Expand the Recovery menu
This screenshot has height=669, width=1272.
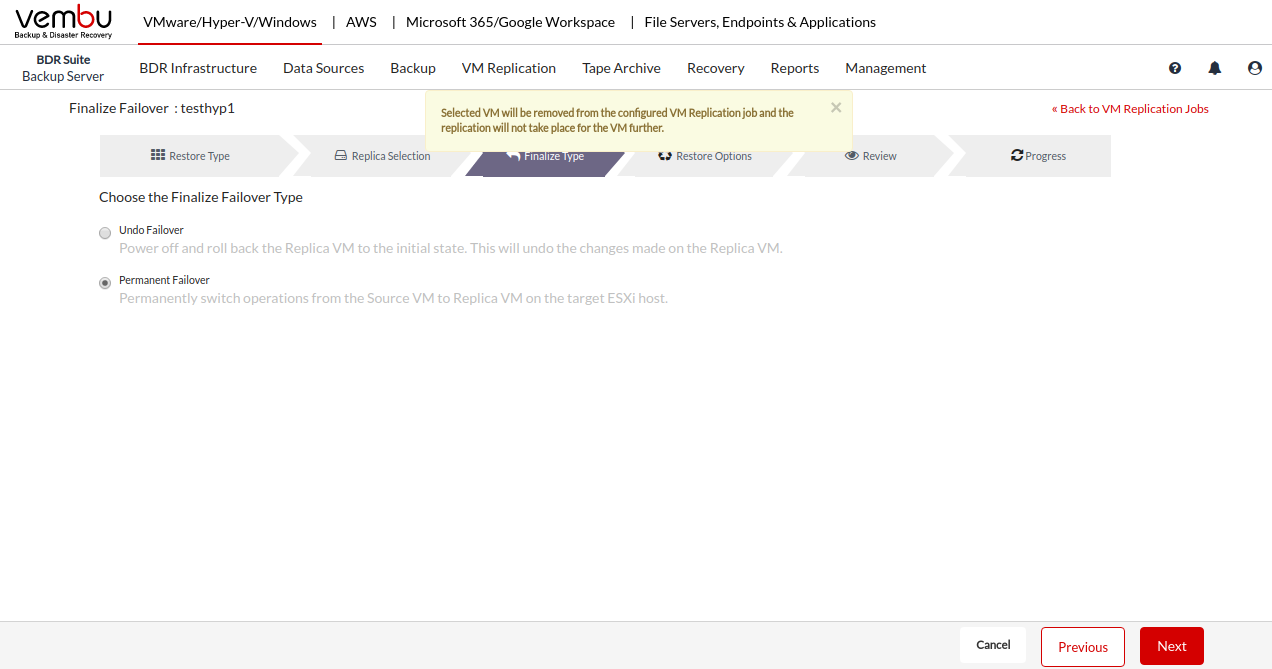[x=715, y=68]
